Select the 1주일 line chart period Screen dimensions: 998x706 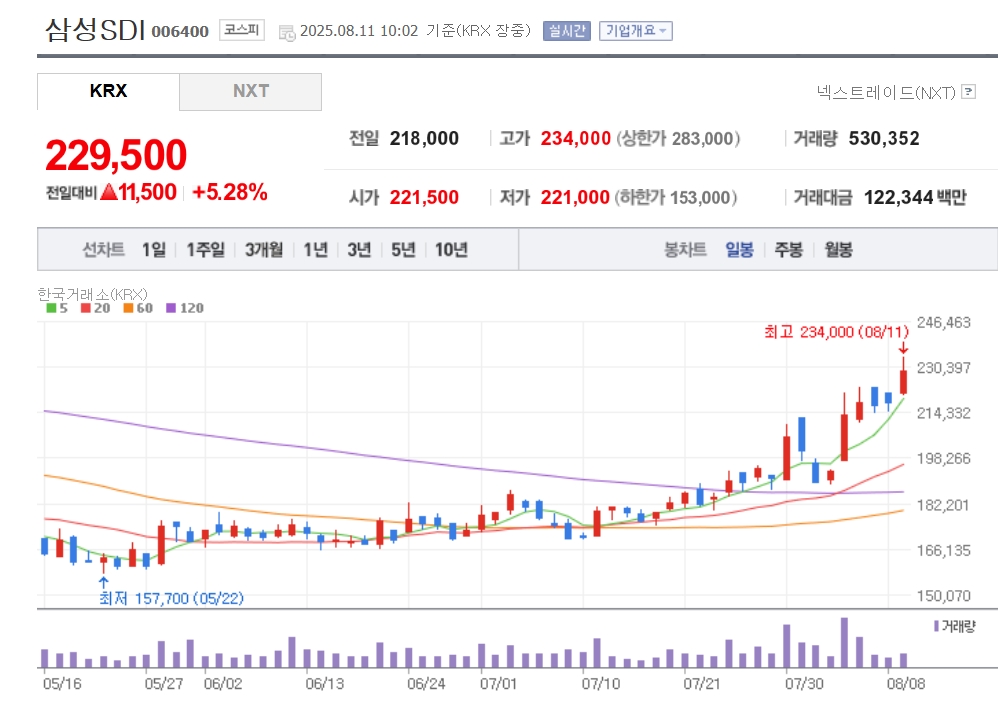pyautogui.click(x=205, y=250)
